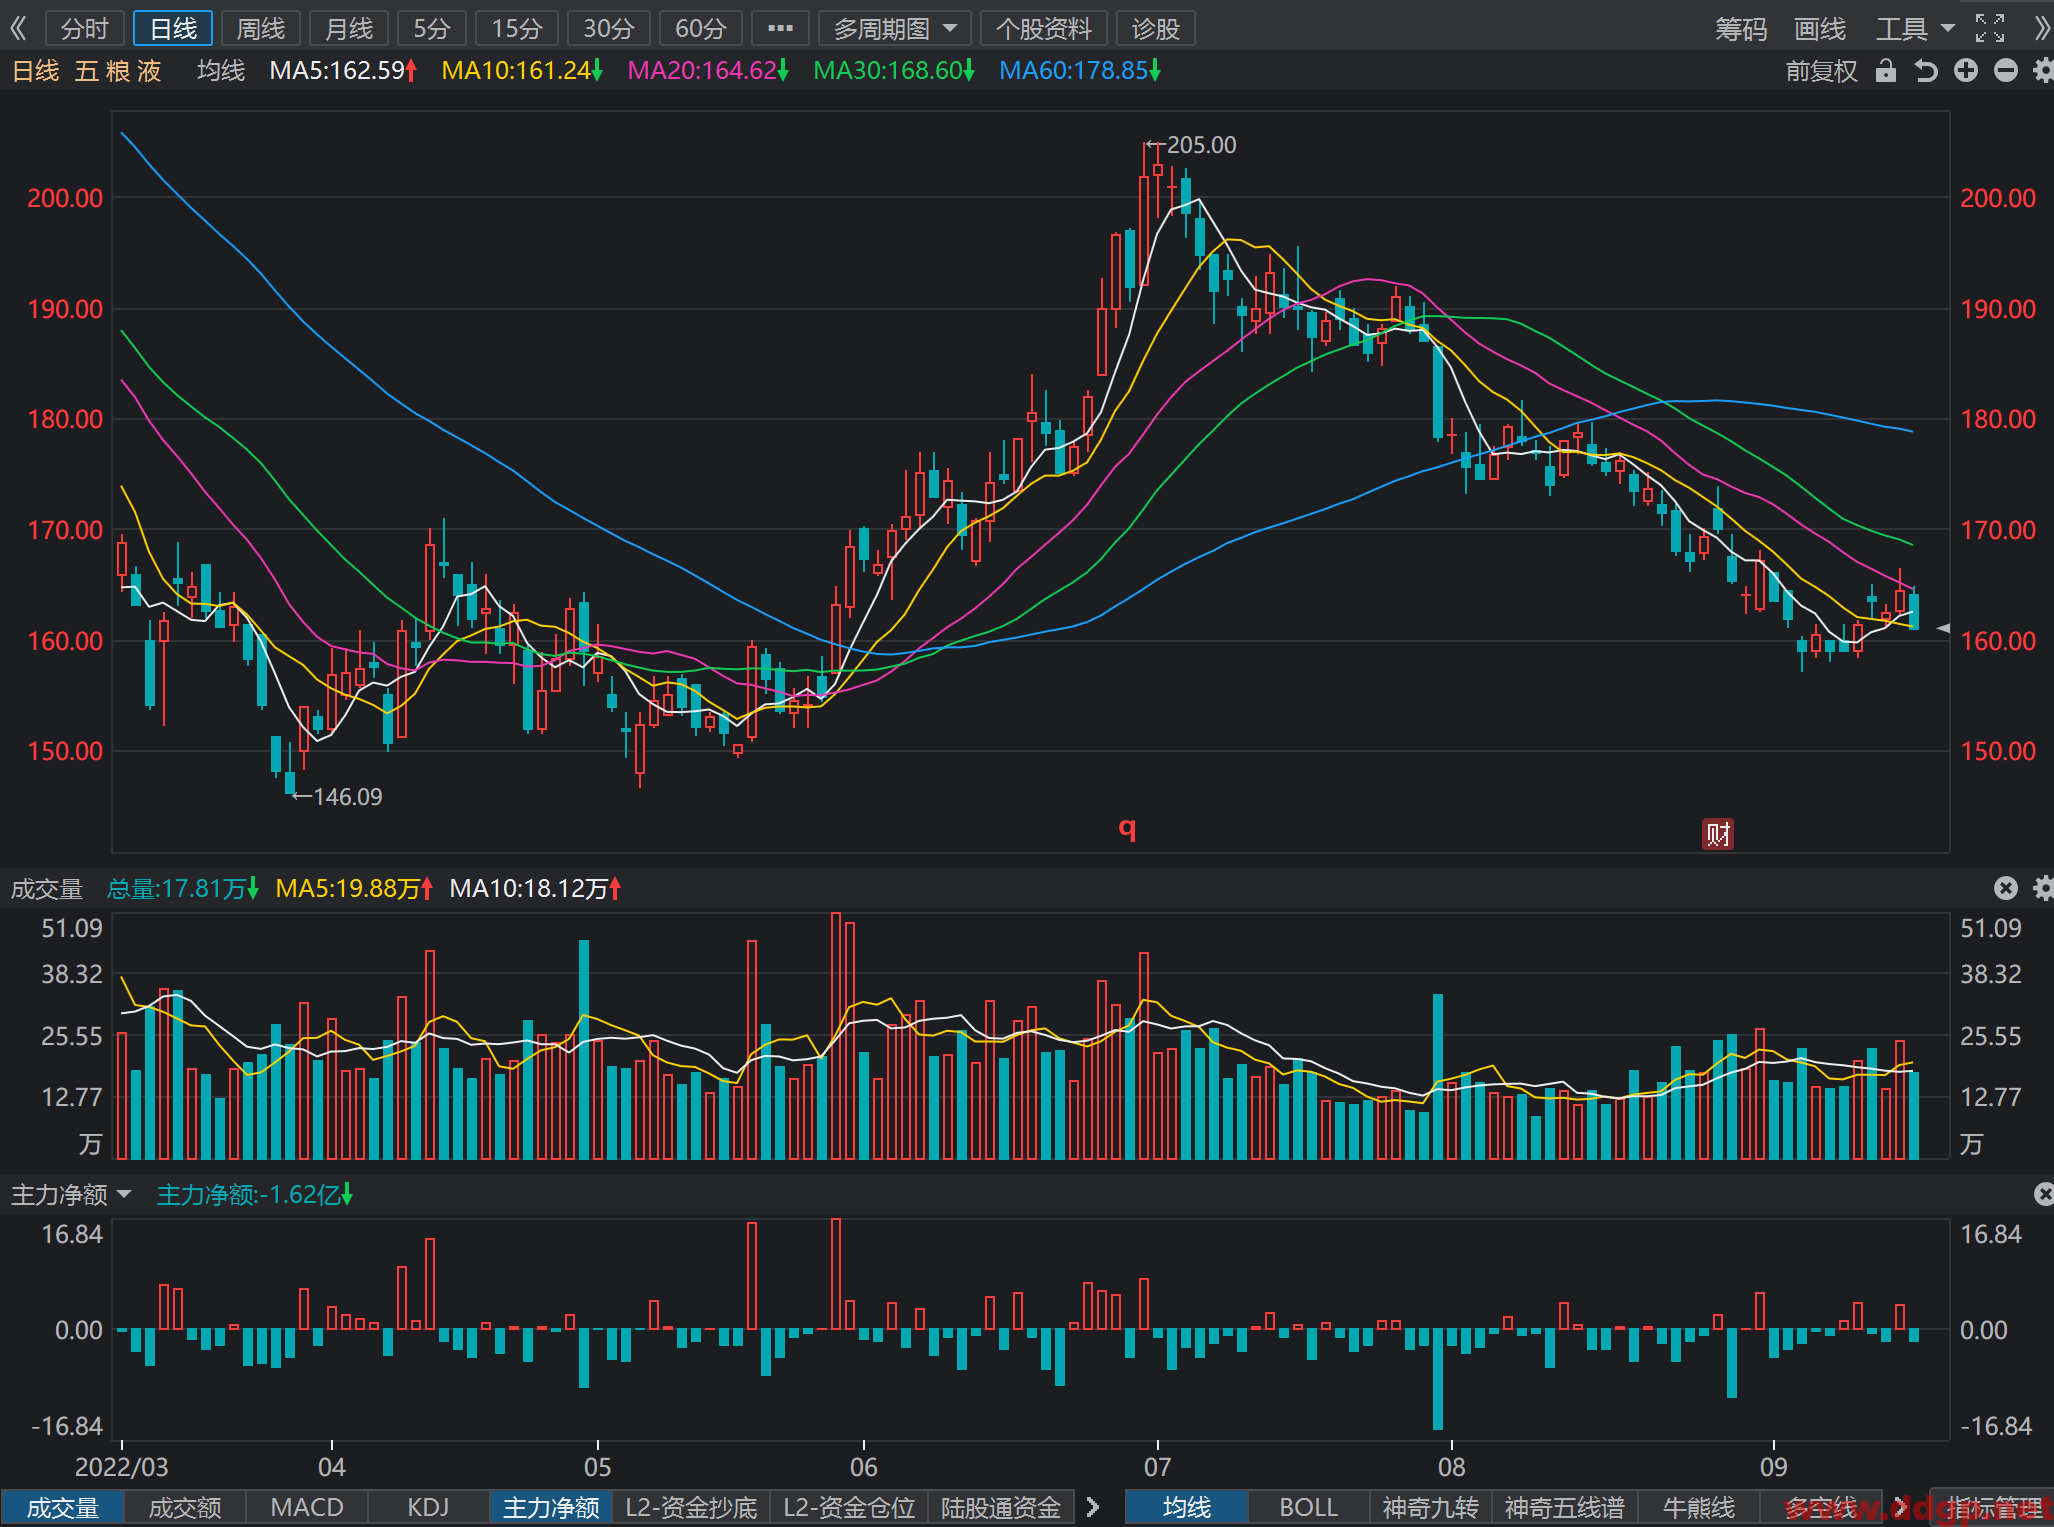The image size is (2054, 1527).
Task: Select 日线 daily chart tab
Action: tap(173, 28)
